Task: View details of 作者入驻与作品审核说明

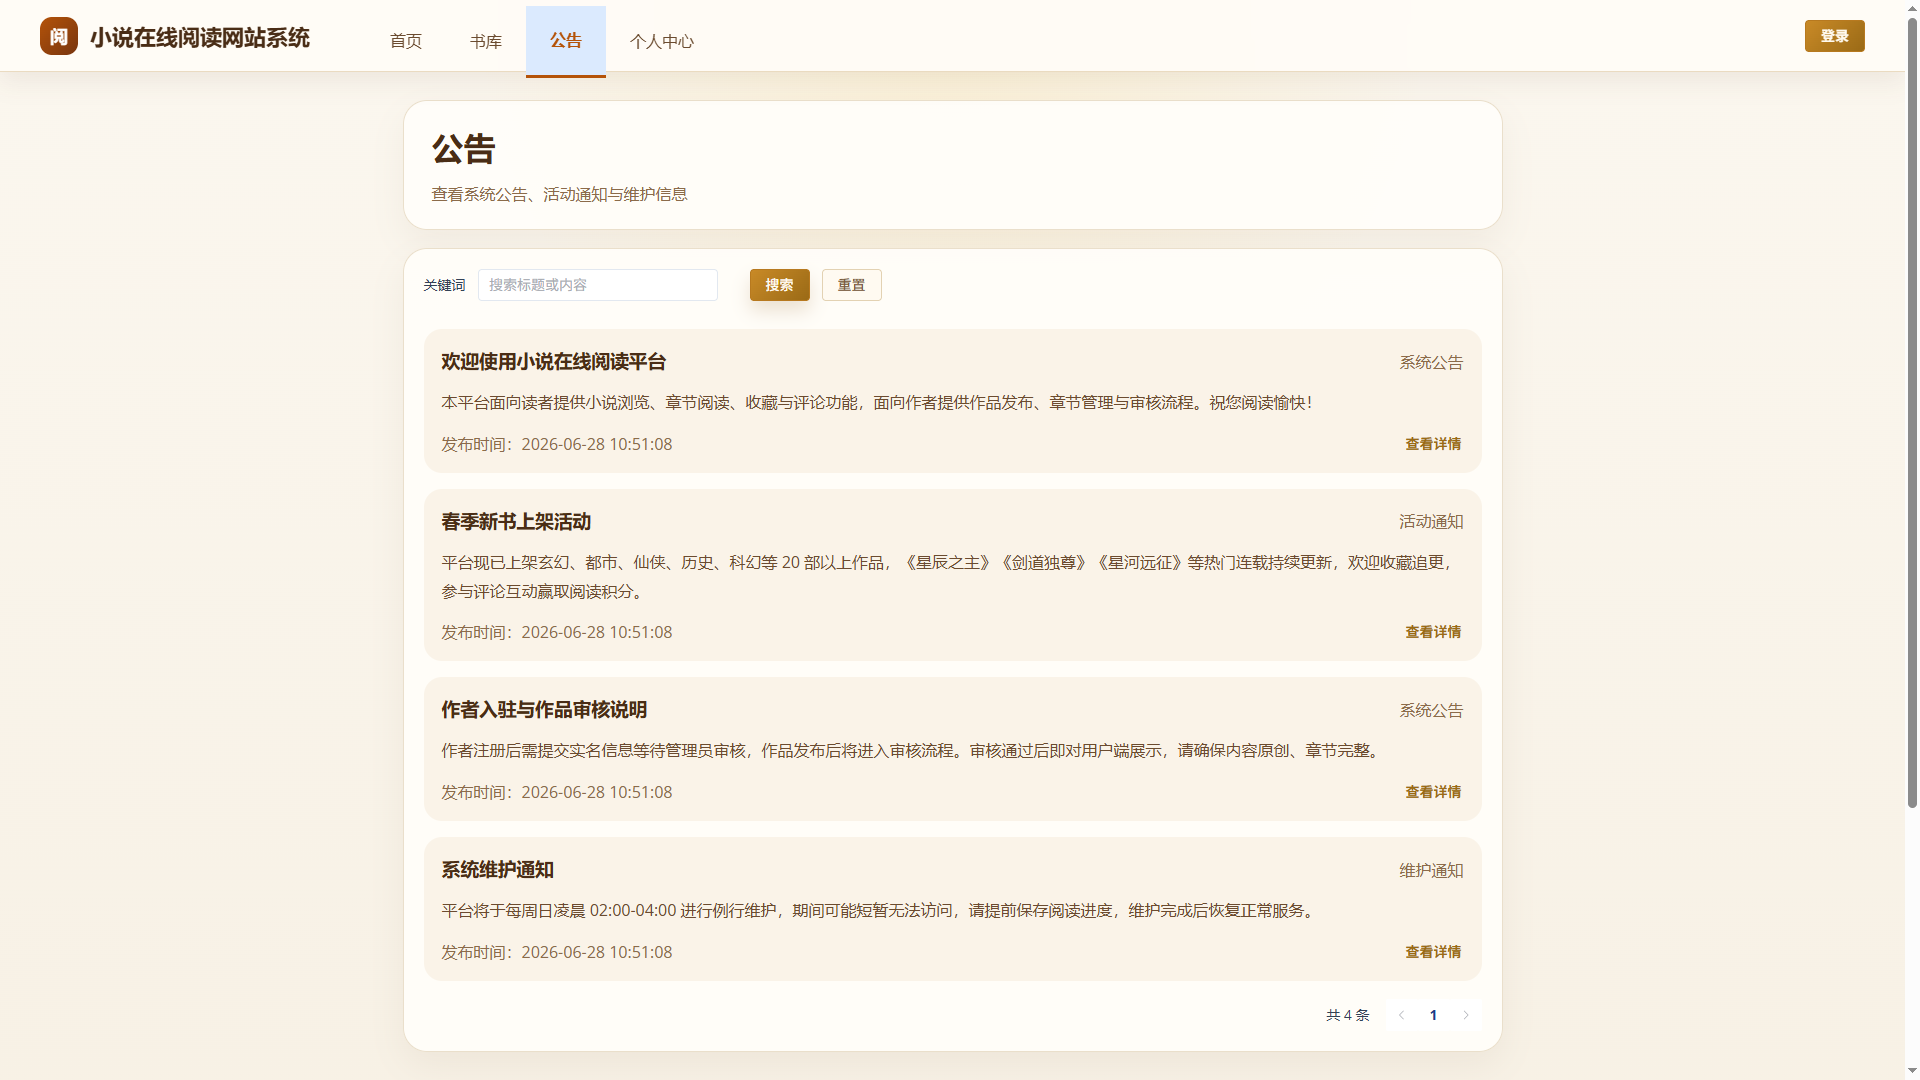Action: tap(1433, 792)
